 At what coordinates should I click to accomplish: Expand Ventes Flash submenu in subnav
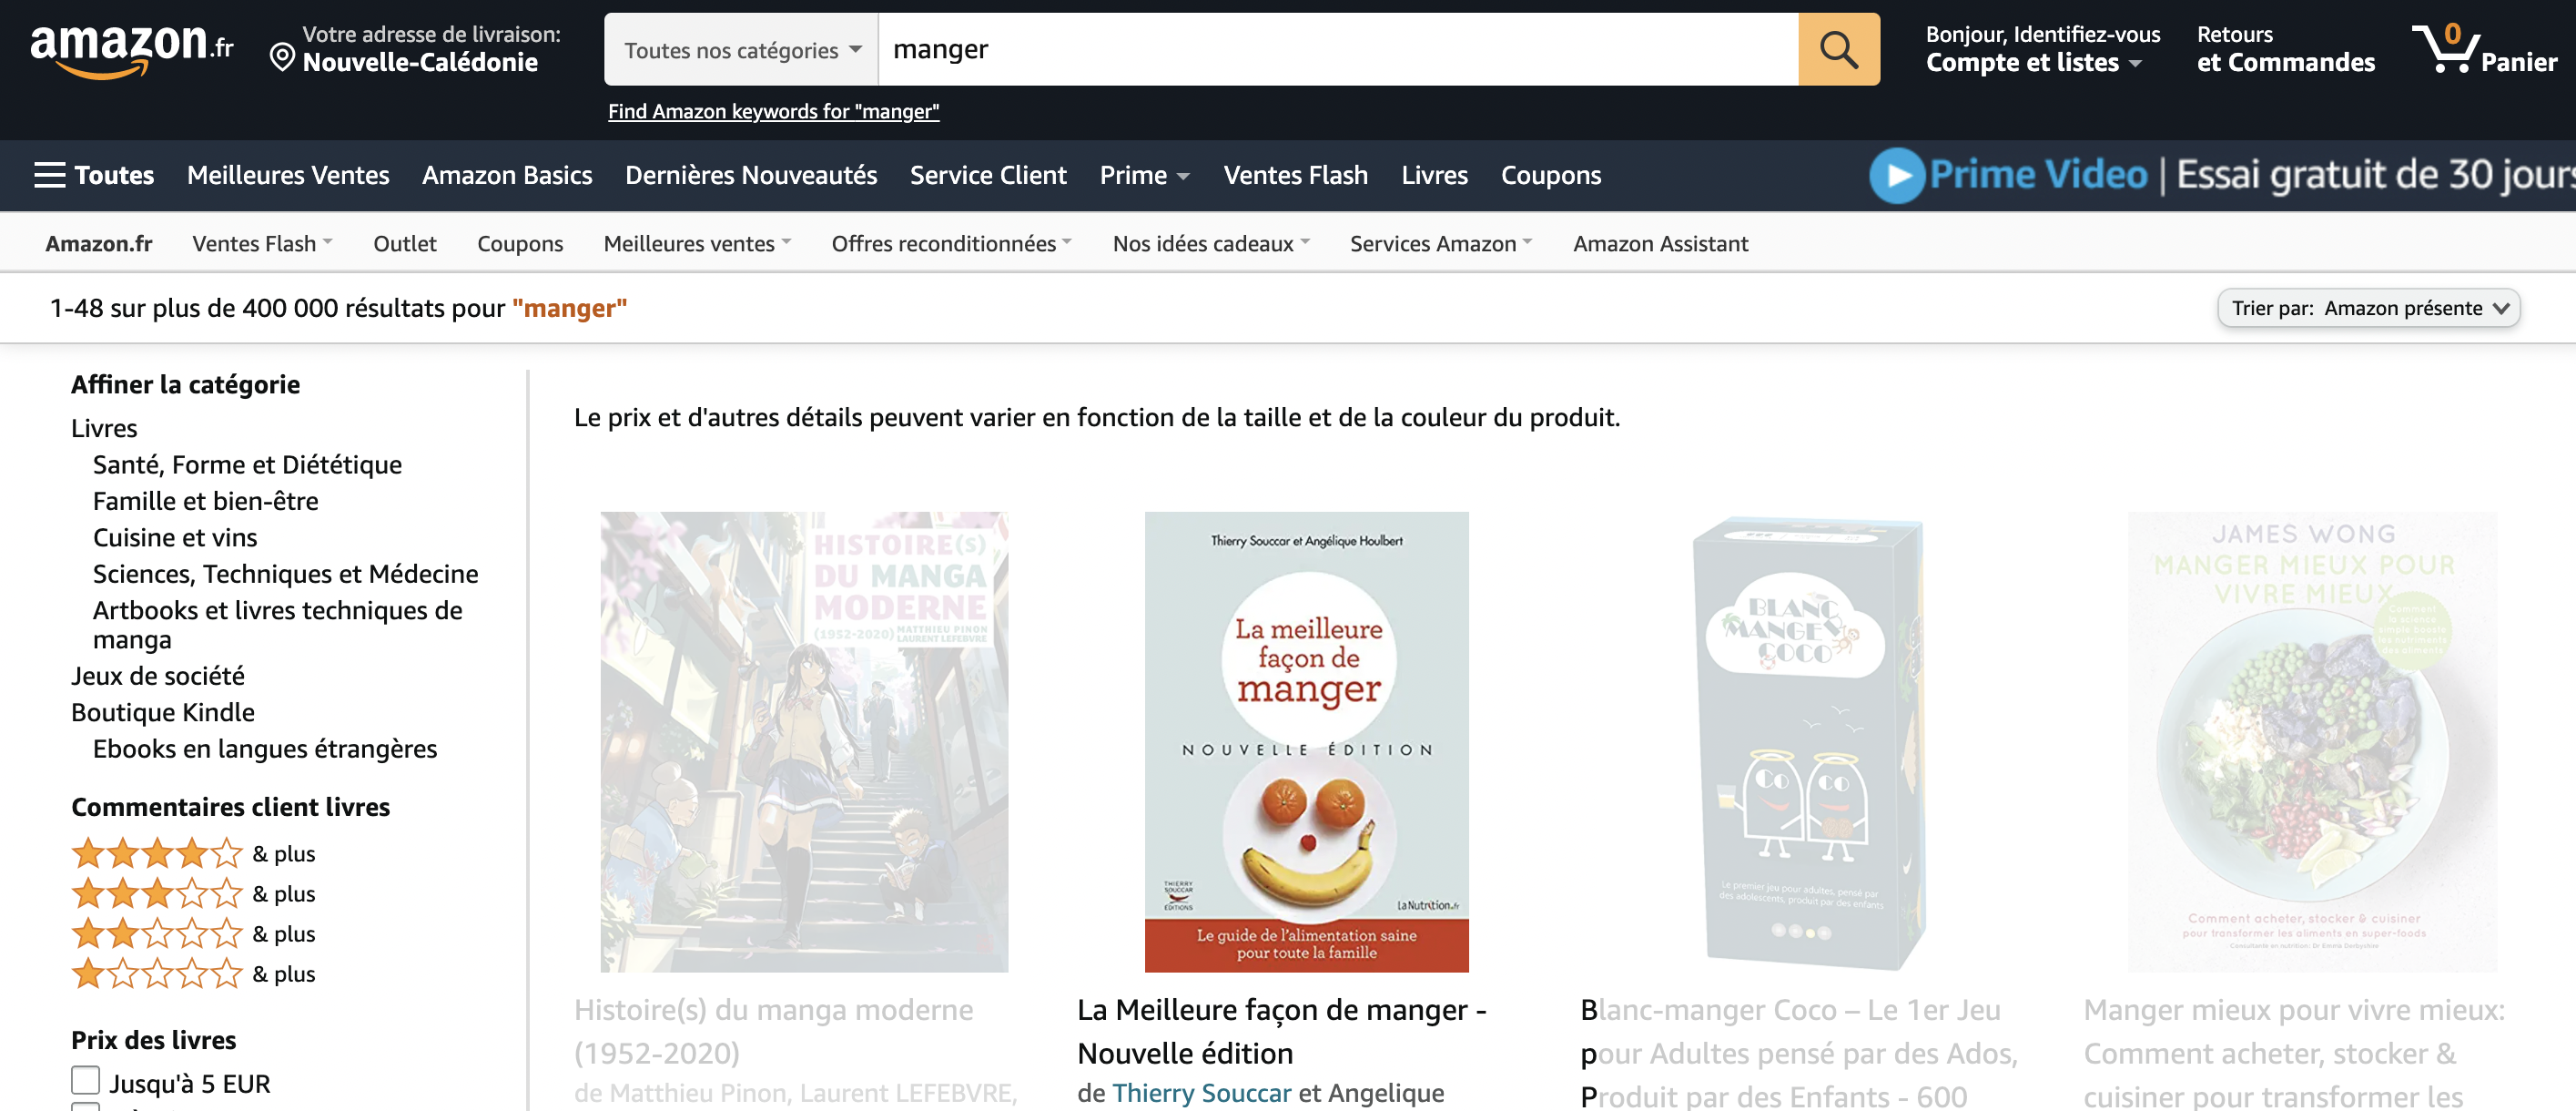[x=262, y=243]
